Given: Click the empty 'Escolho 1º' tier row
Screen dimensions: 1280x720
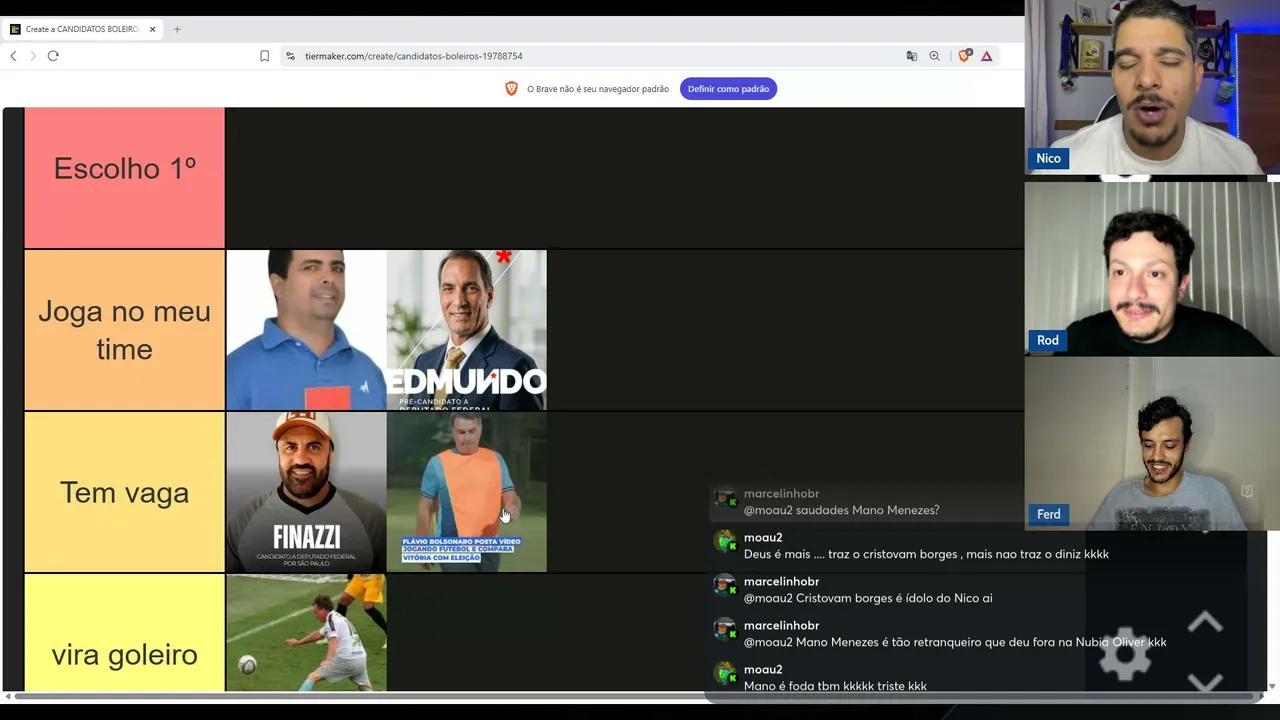Looking at the screenshot, I should point(625,178).
